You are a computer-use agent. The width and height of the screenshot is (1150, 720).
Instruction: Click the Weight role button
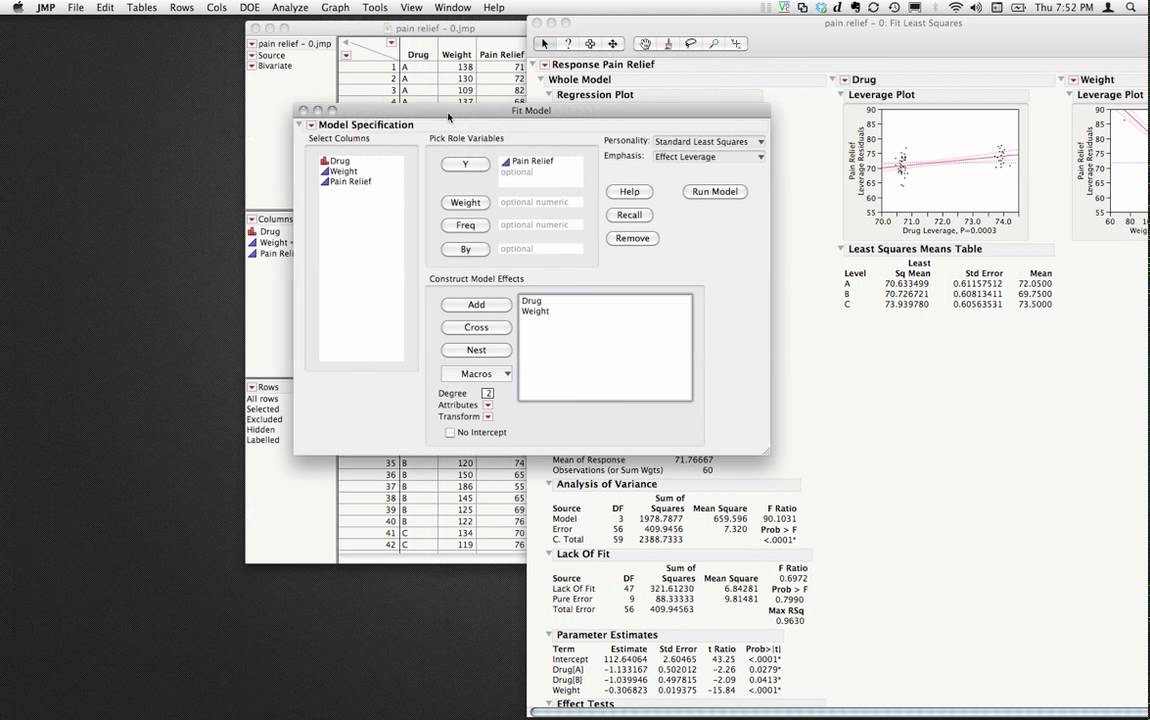pyautogui.click(x=466, y=203)
